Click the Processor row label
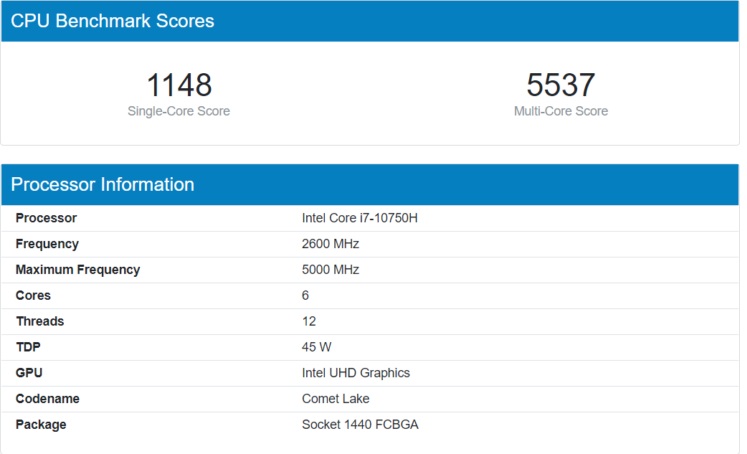 [x=46, y=218]
